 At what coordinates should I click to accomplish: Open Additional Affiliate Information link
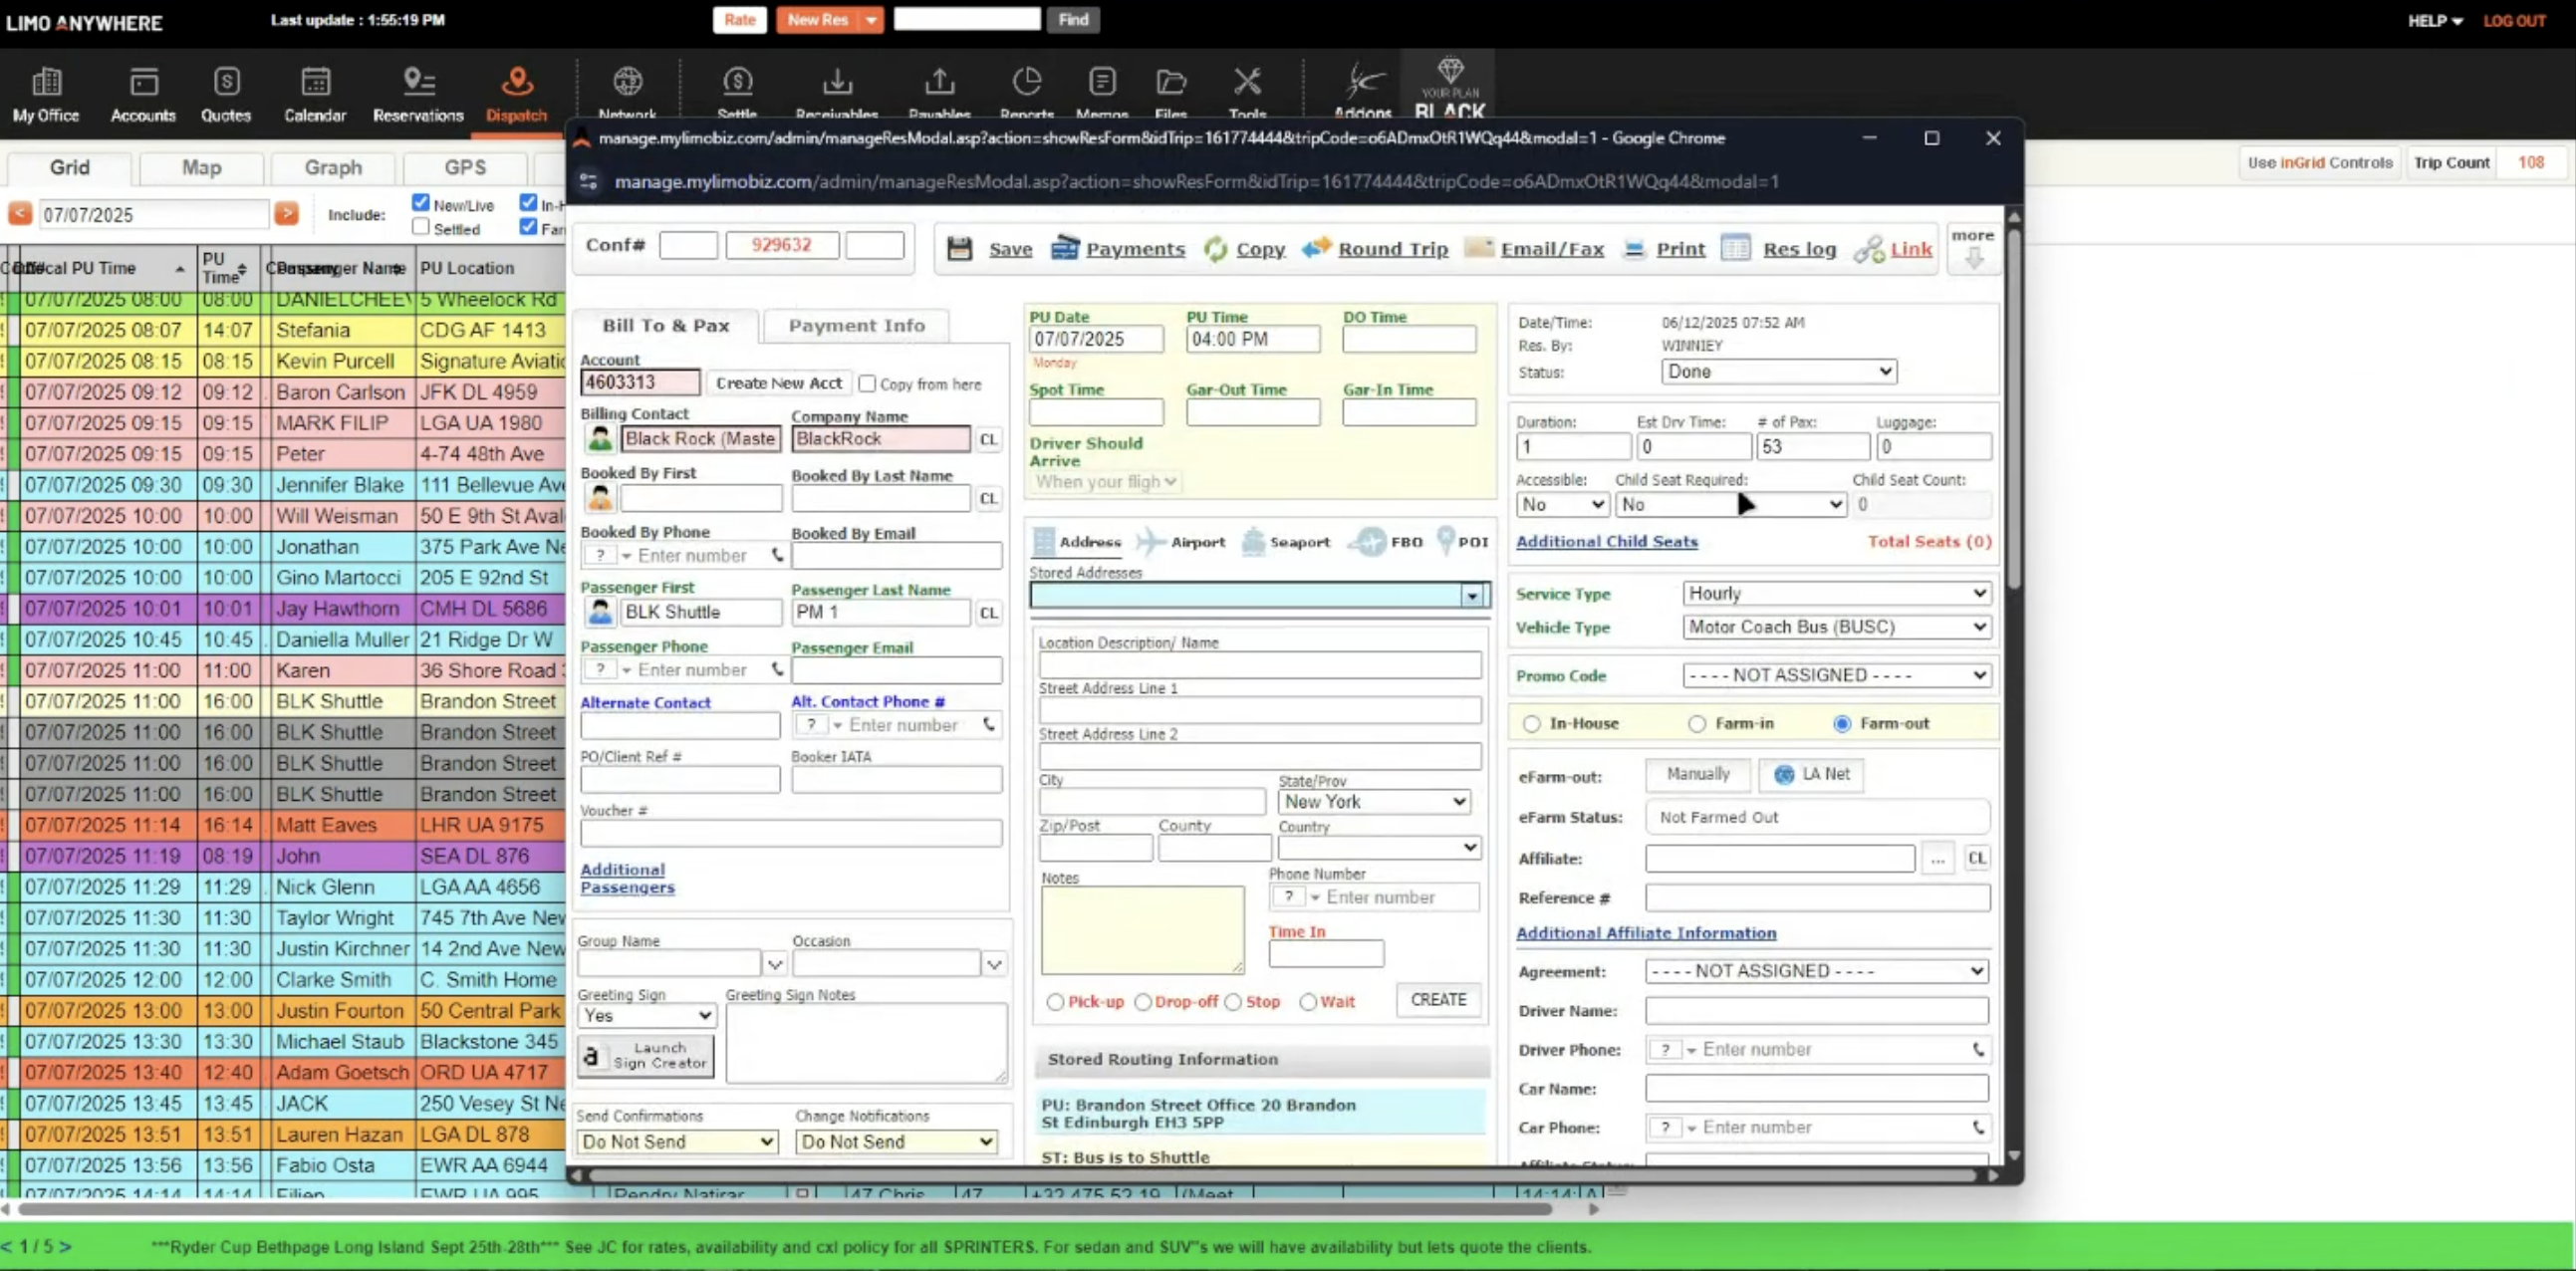[1646, 933]
